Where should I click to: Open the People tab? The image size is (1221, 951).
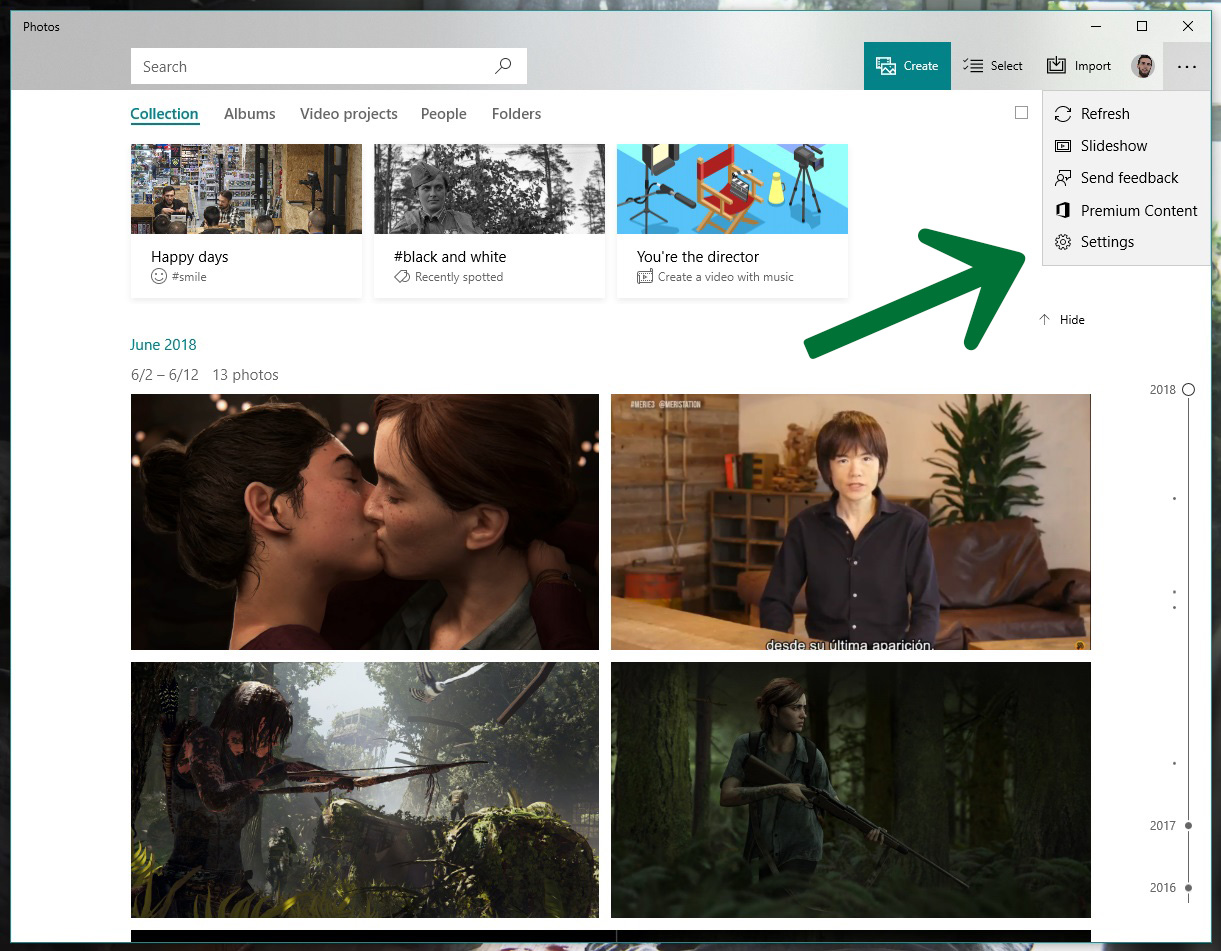443,114
